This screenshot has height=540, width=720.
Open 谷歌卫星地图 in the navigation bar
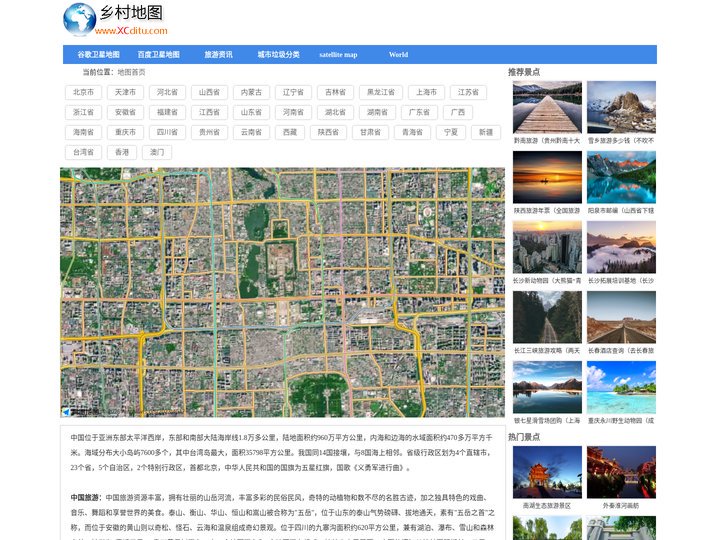[98, 55]
